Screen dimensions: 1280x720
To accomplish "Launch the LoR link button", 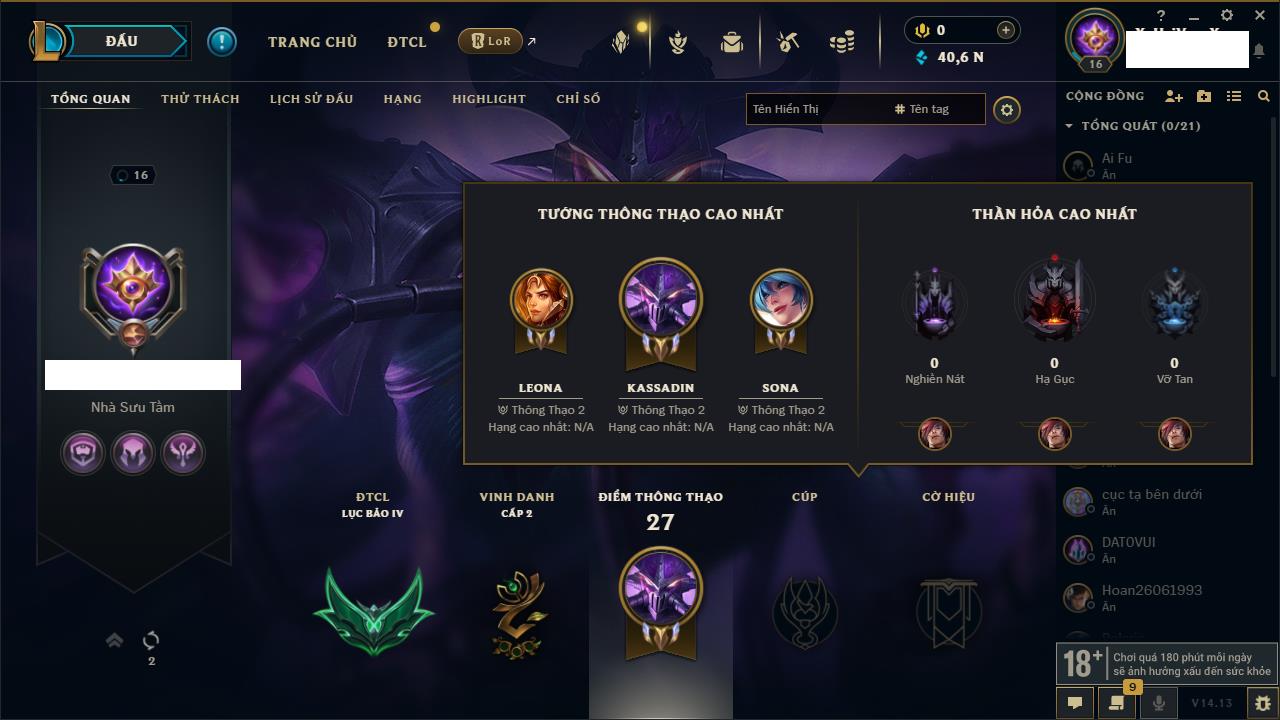I will pyautogui.click(x=490, y=41).
